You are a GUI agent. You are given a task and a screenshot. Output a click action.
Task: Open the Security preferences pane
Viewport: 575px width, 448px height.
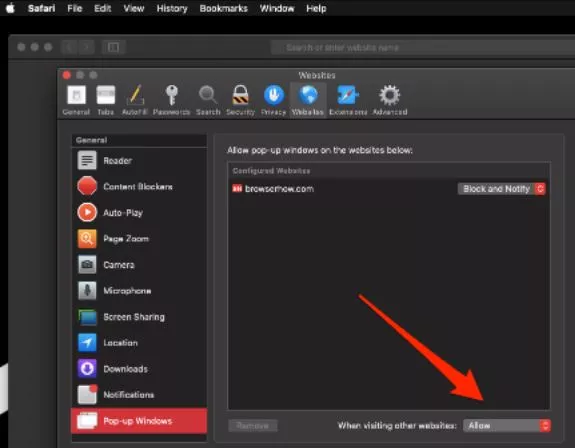pyautogui.click(x=241, y=100)
